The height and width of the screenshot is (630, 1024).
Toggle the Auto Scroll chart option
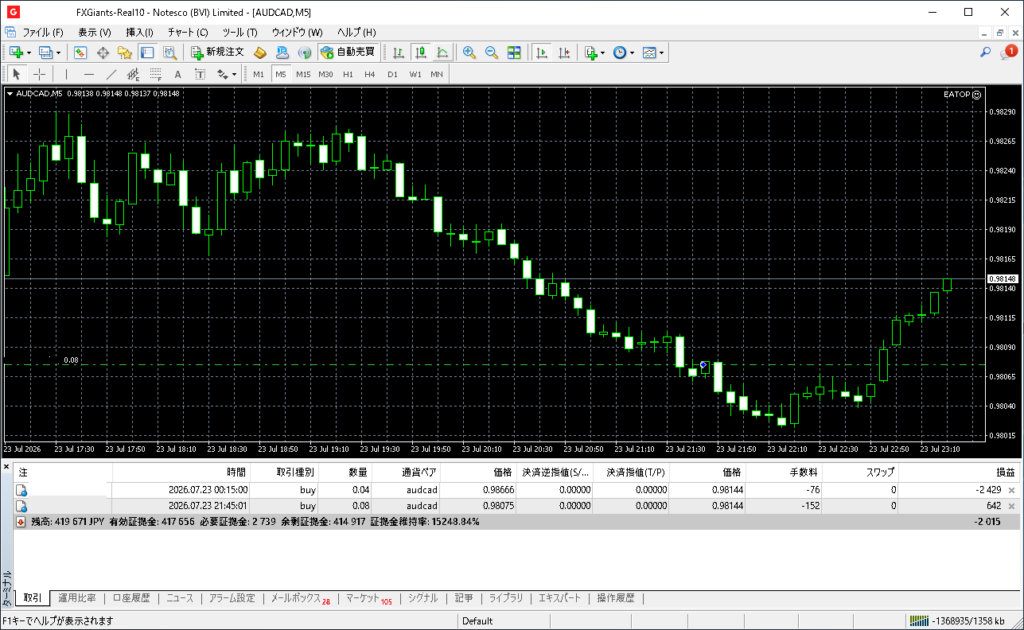(541, 53)
